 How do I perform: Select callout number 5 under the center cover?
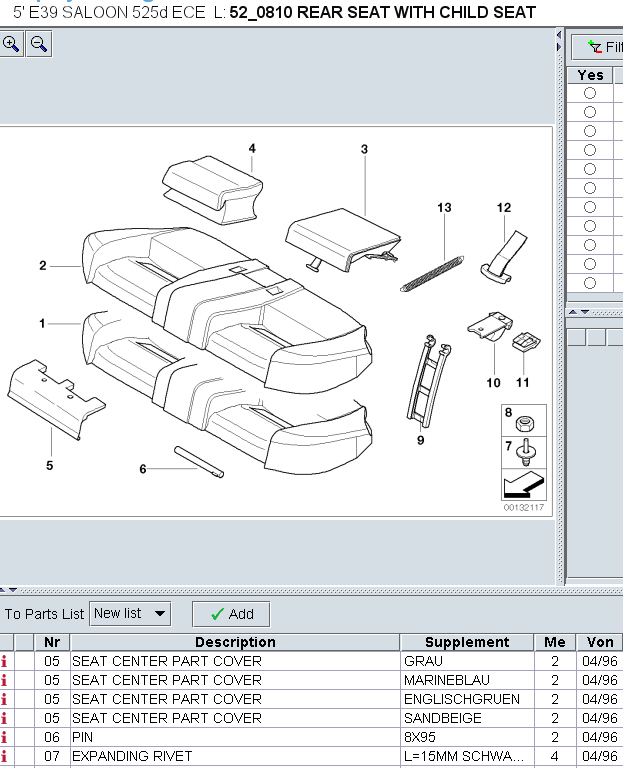tap(49, 466)
